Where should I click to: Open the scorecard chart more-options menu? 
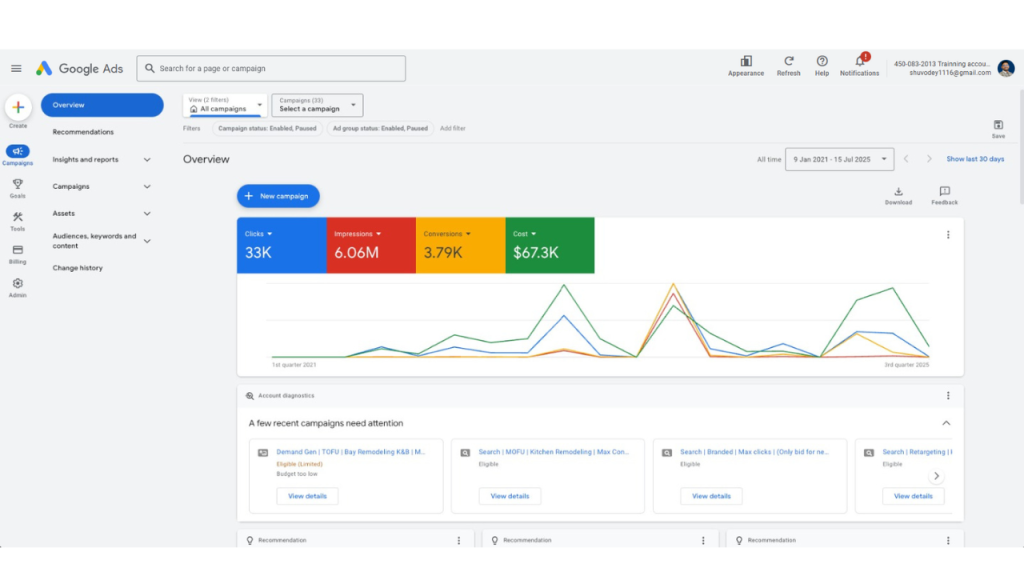pyautogui.click(x=948, y=234)
